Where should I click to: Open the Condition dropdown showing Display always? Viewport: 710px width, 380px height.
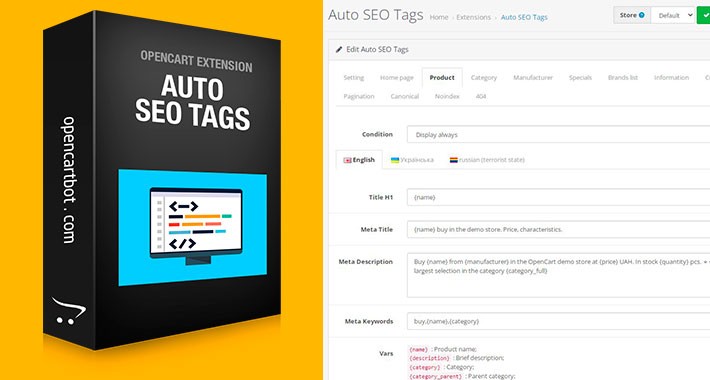(x=558, y=135)
